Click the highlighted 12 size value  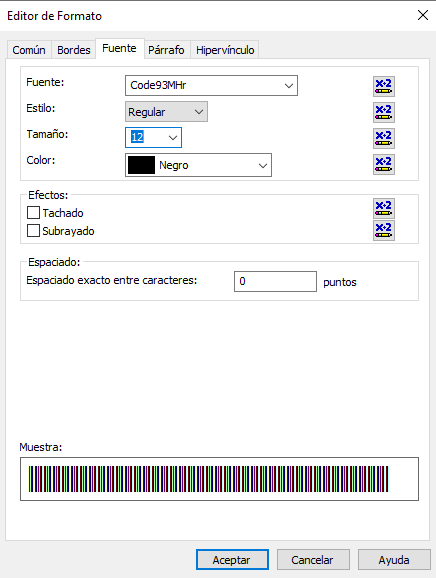[137, 137]
